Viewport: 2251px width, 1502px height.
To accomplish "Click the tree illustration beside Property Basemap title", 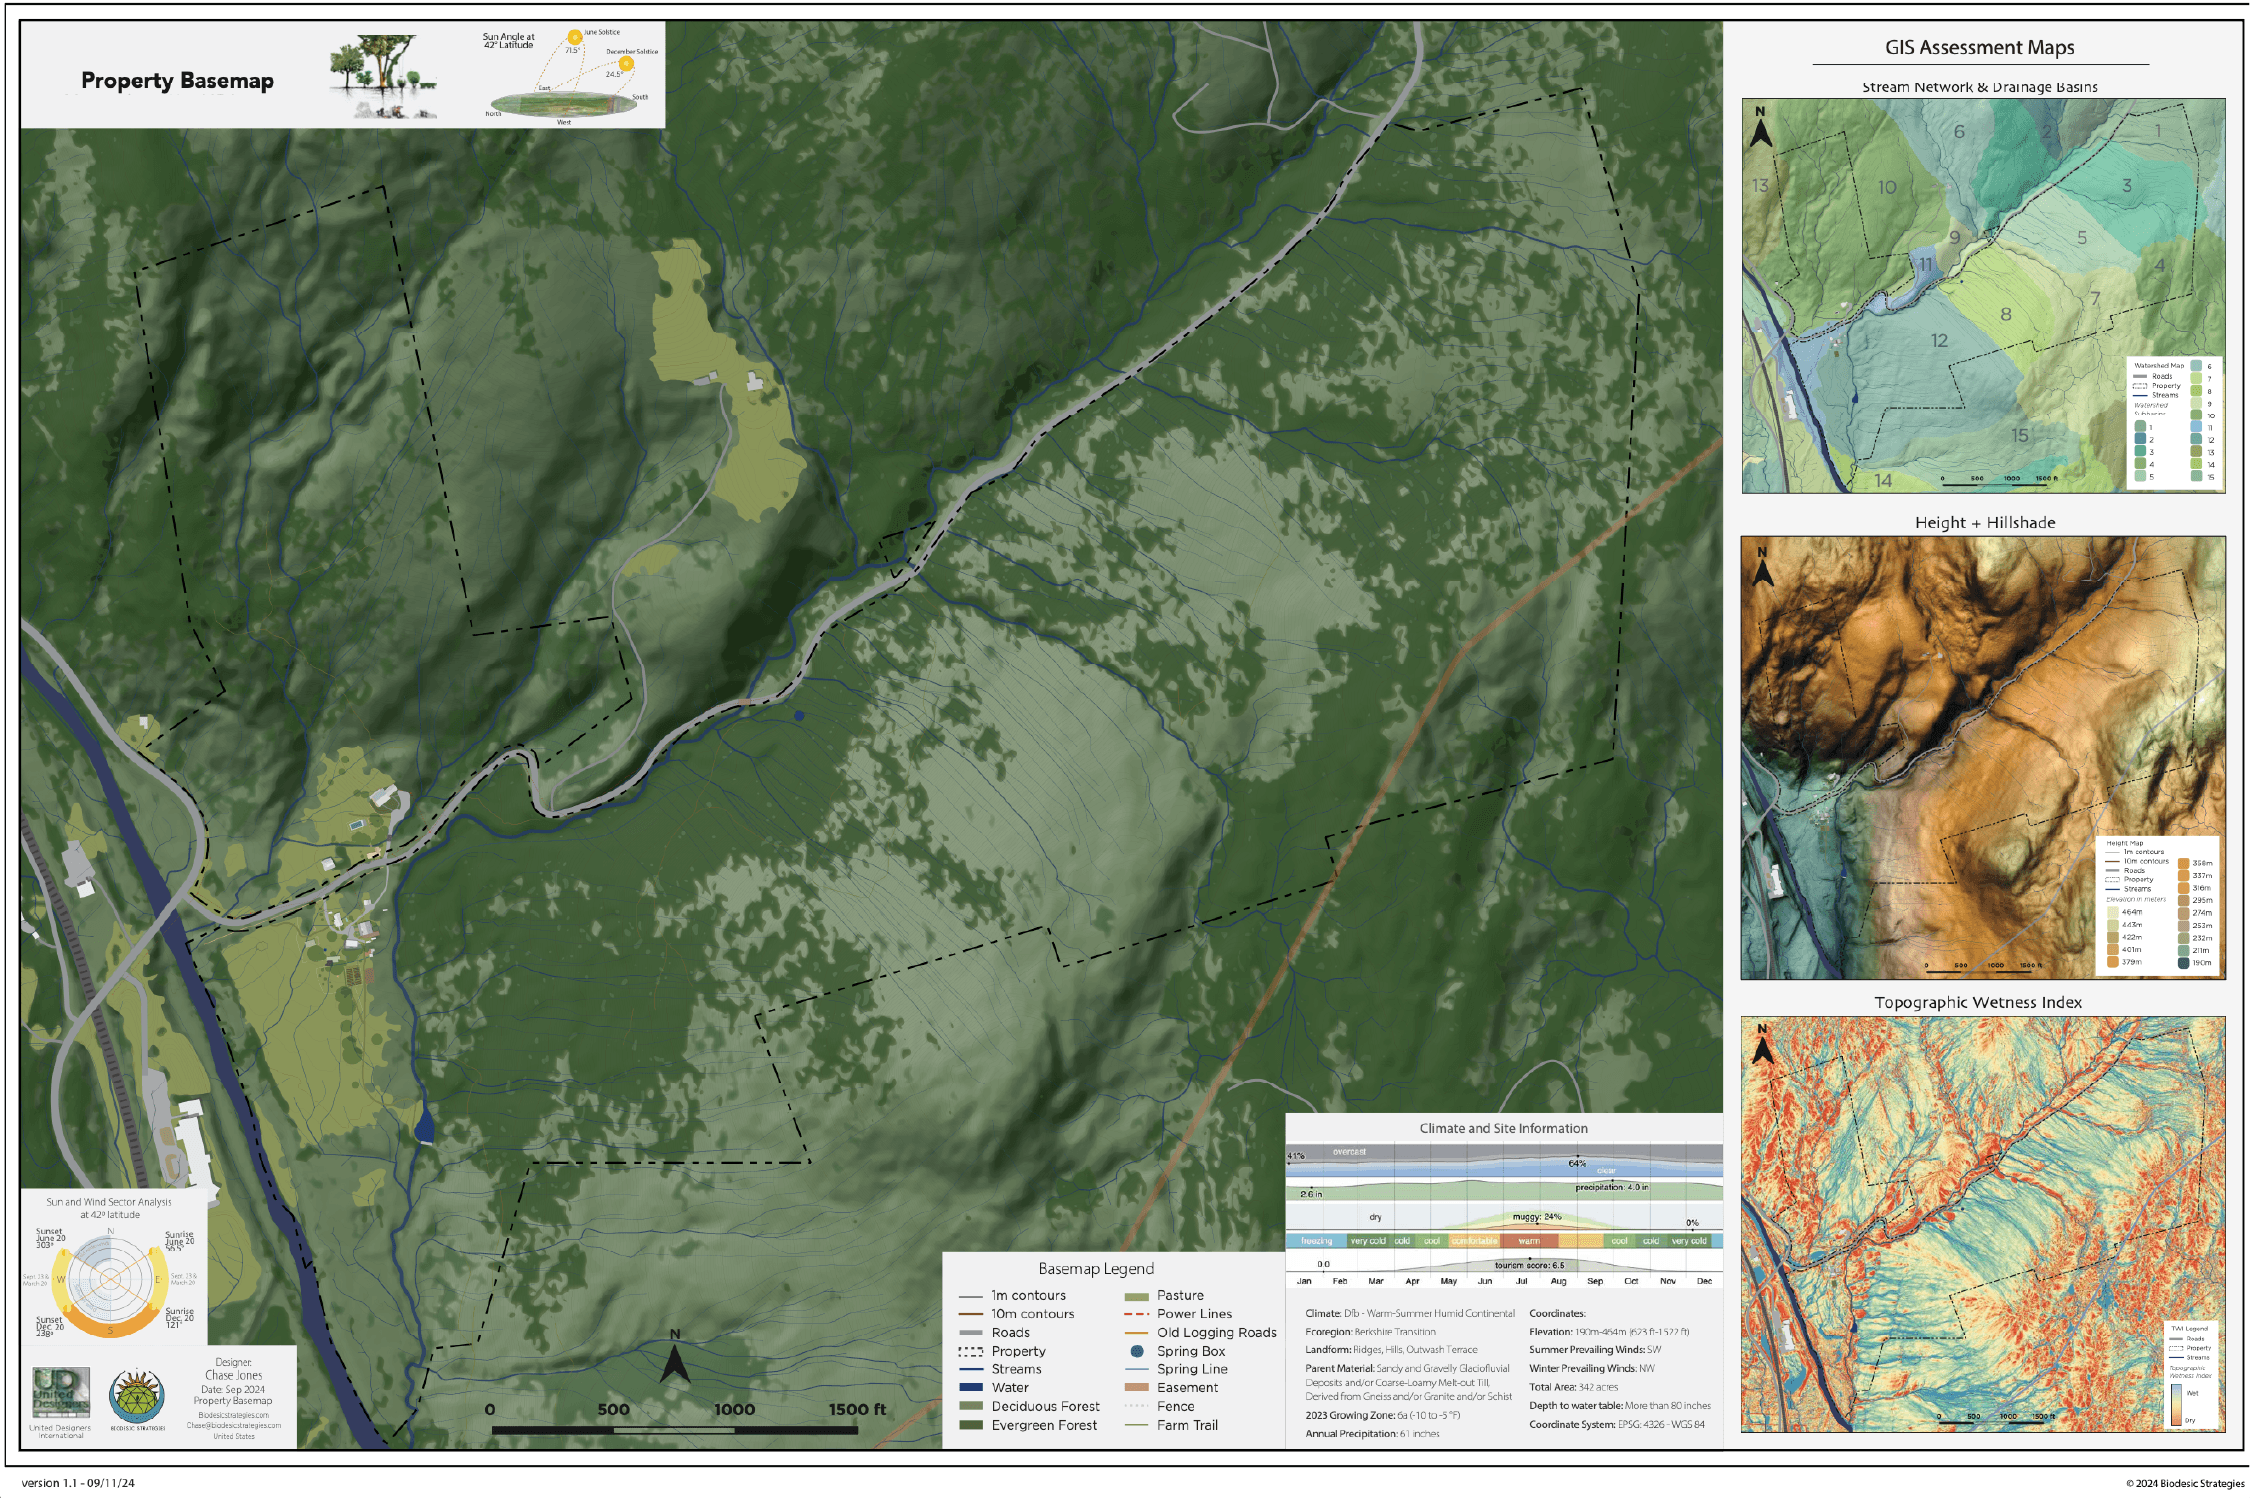I will (383, 74).
